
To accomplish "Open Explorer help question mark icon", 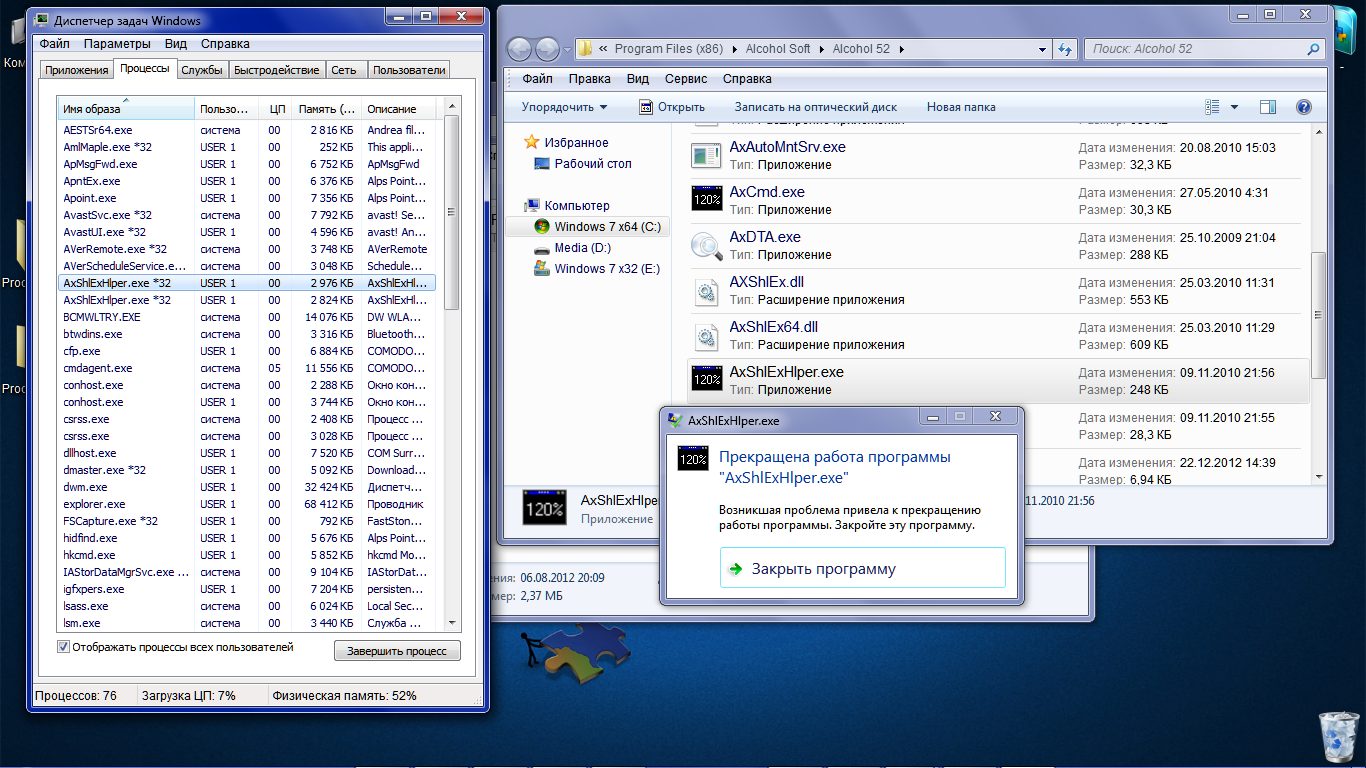I will coord(1303,107).
